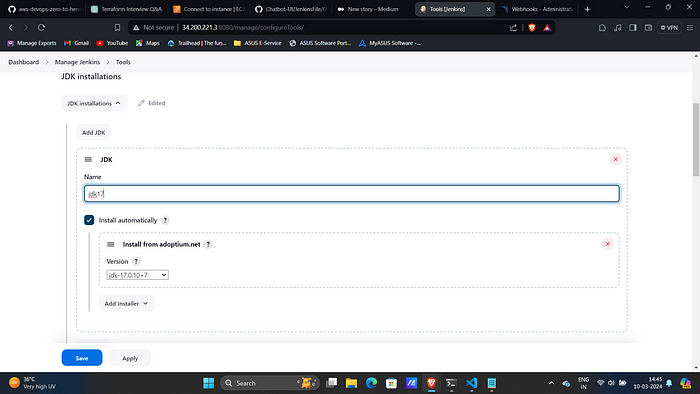This screenshot has height=394, width=700.
Task: Click the page vertical scrollbar thumb
Action: click(x=696, y=139)
